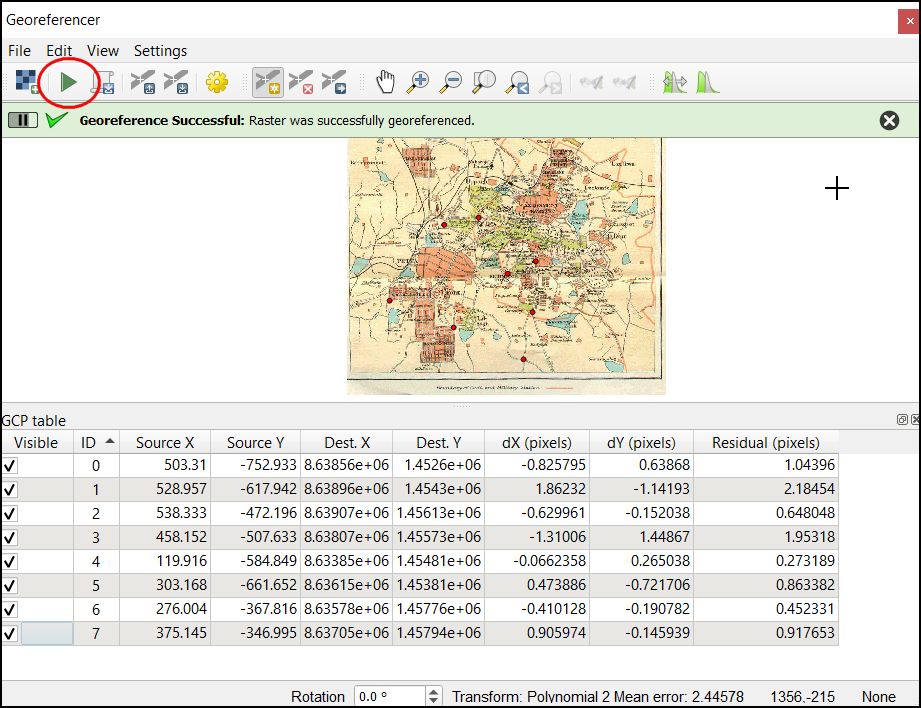Click the Save GCP Points As icon
921x708 pixels.
tap(176, 82)
